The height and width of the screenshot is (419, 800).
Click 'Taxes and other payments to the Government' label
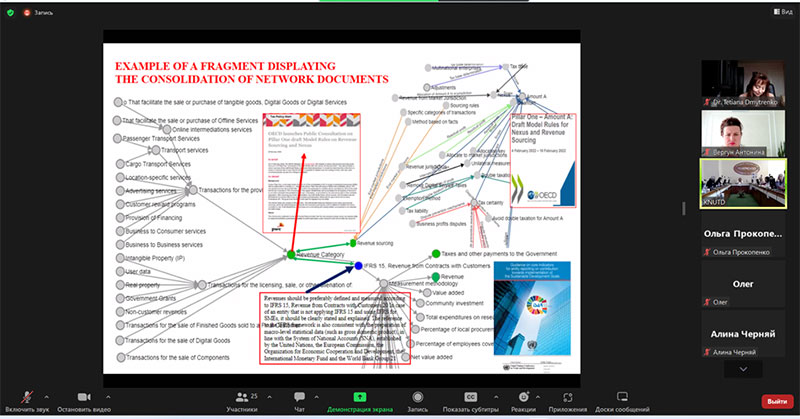(x=499, y=254)
